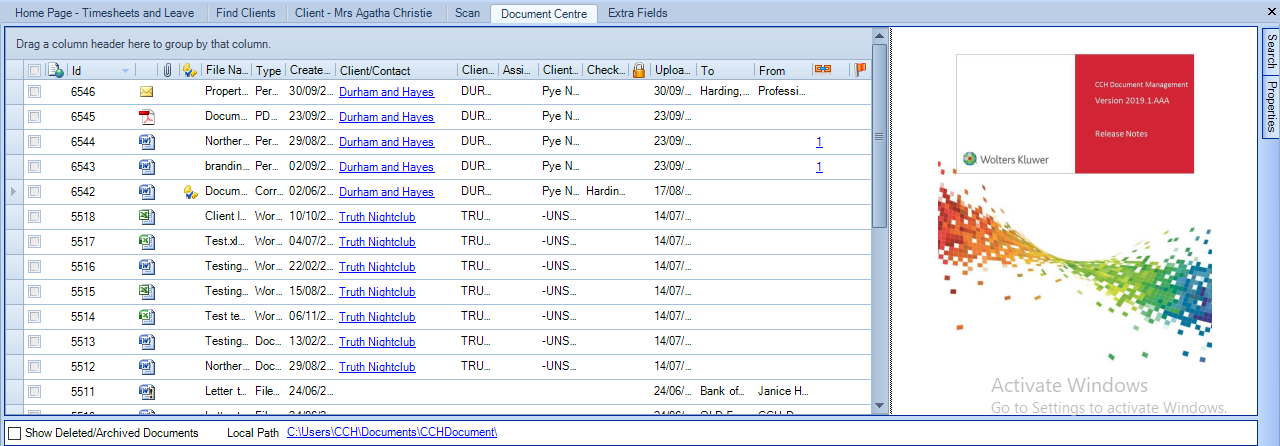1280x446 pixels.
Task: Open the local path C:\Users\CCH\Documents link
Action: (392, 432)
